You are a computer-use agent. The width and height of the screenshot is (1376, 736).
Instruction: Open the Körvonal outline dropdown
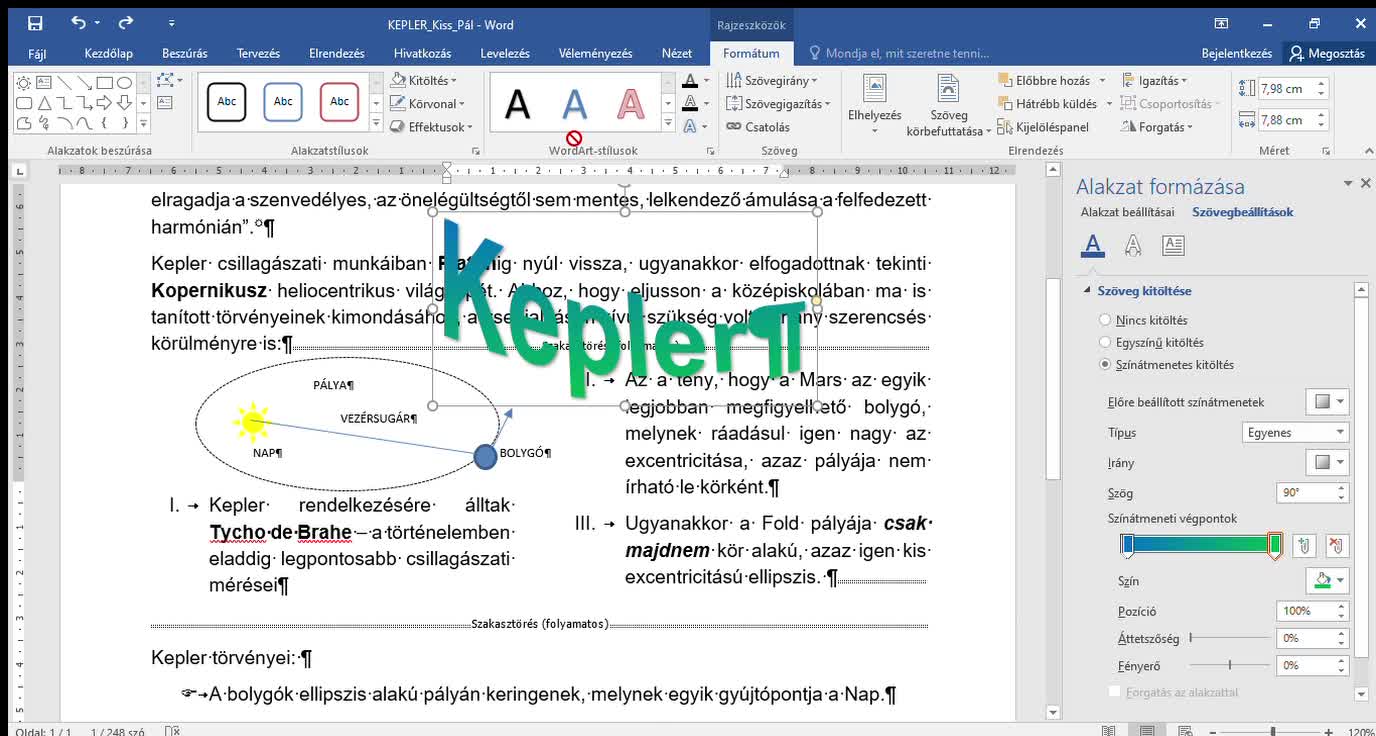[x=427, y=103]
